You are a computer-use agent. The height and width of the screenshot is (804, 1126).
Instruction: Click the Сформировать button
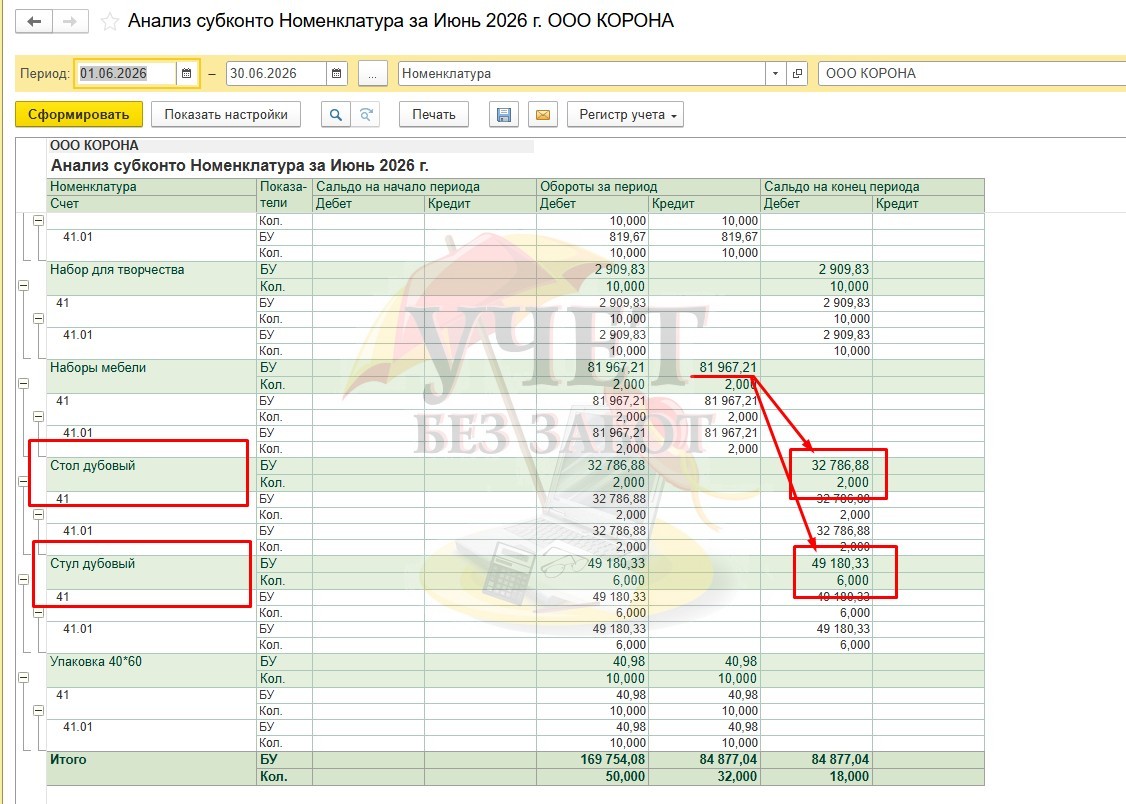[x=78, y=115]
